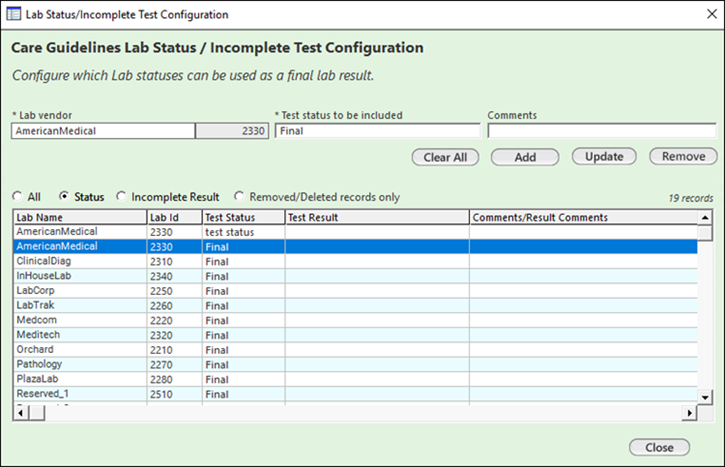The image size is (725, 467).
Task: Sort by Lab Name column header
Action: click(x=80, y=217)
